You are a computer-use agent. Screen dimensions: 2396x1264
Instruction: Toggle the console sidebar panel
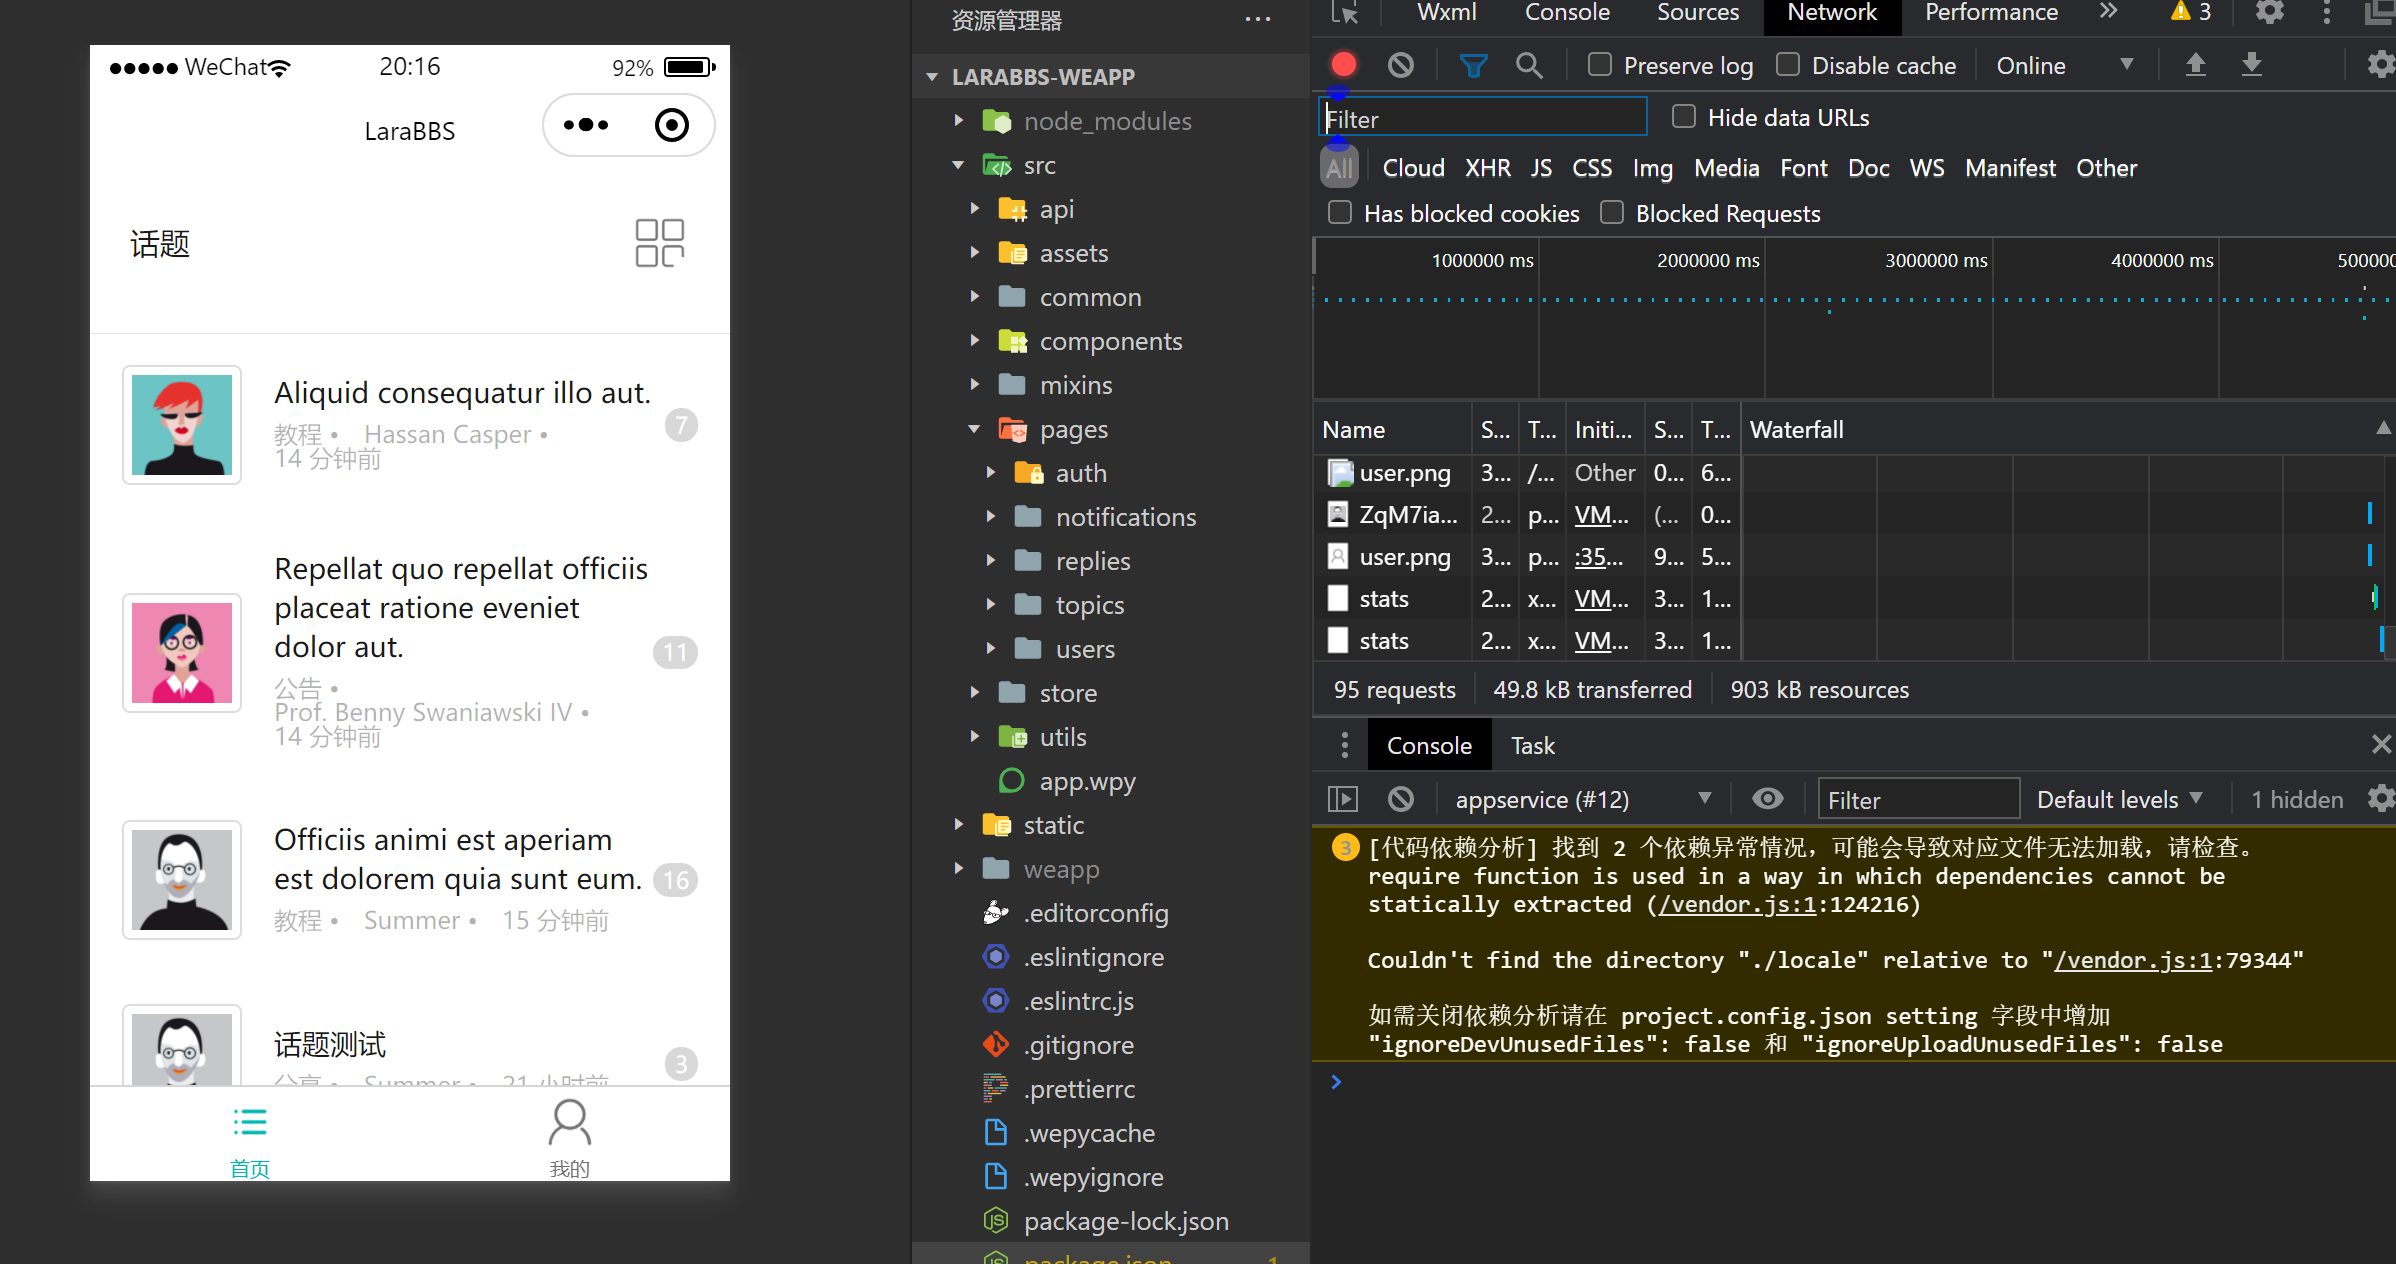[1343, 799]
